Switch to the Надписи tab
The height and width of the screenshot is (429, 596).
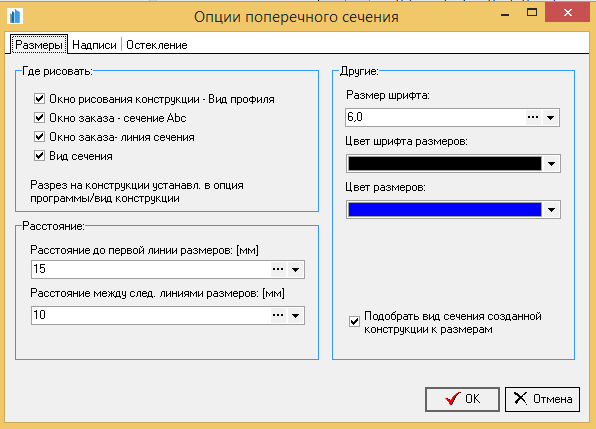coord(94,45)
